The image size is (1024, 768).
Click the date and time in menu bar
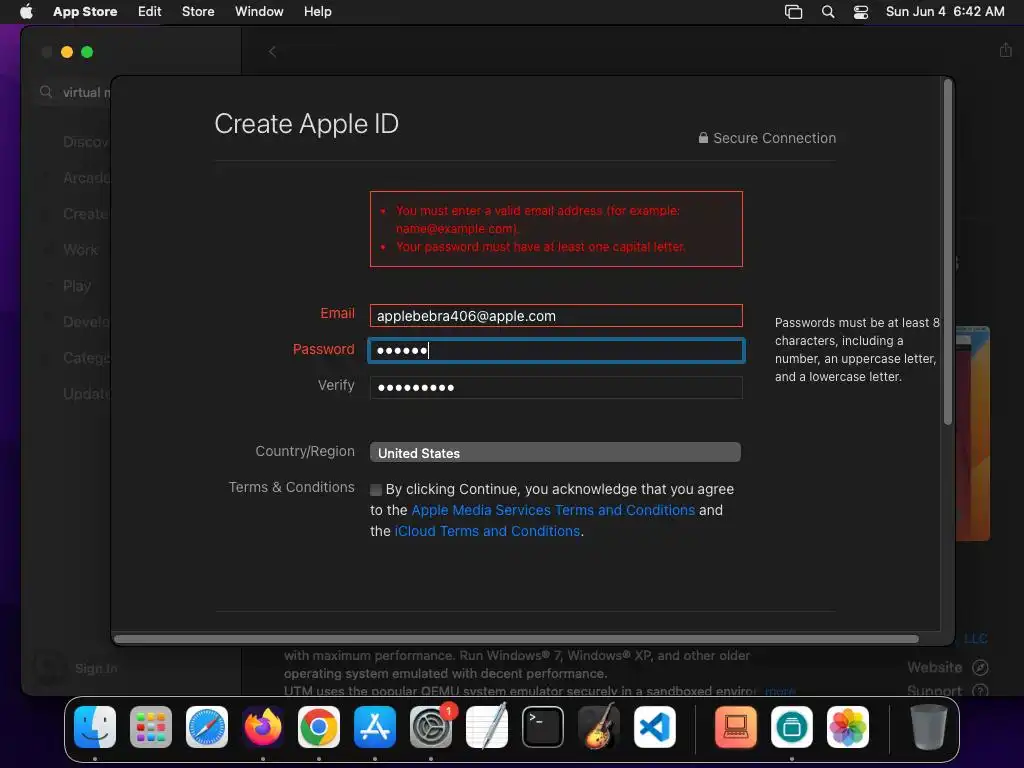coord(945,11)
